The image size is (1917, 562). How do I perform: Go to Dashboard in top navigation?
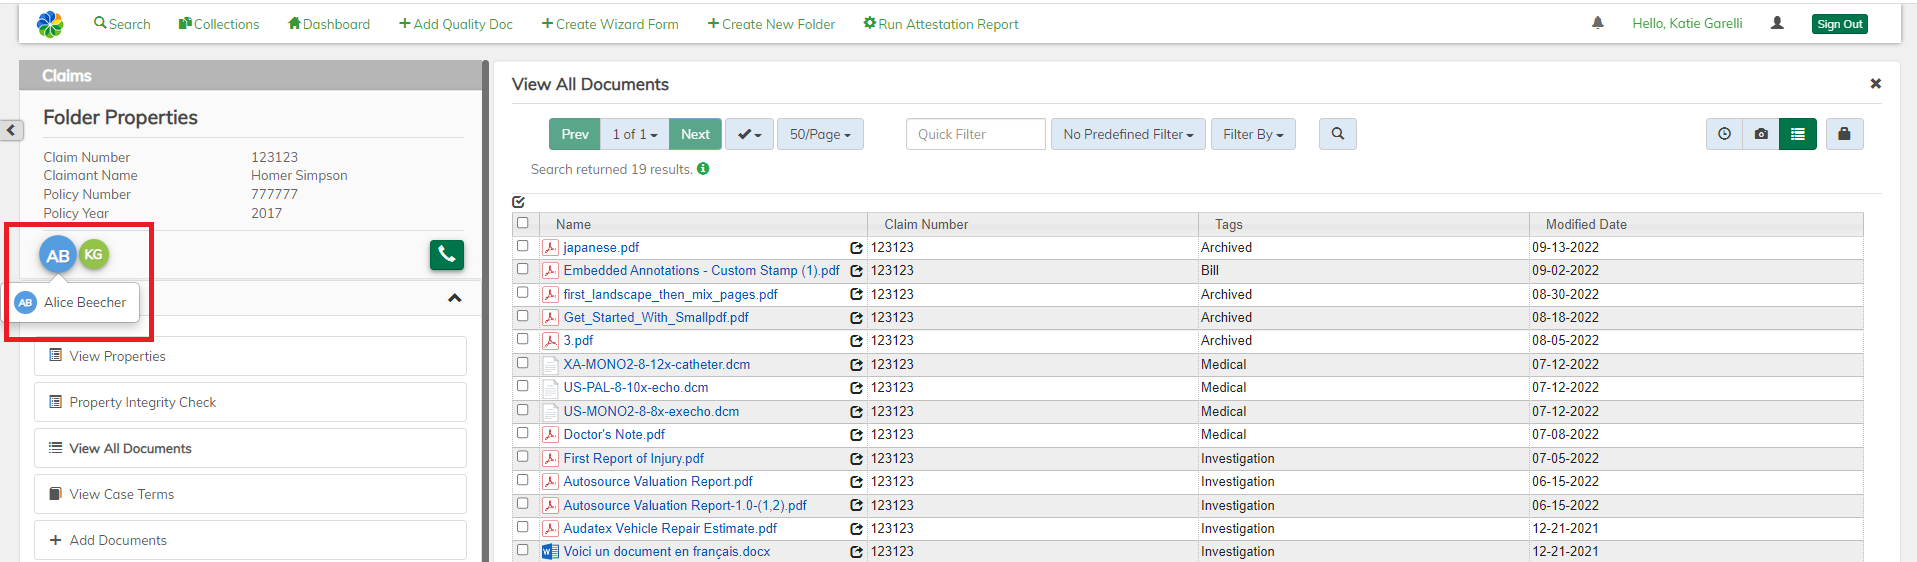[329, 24]
